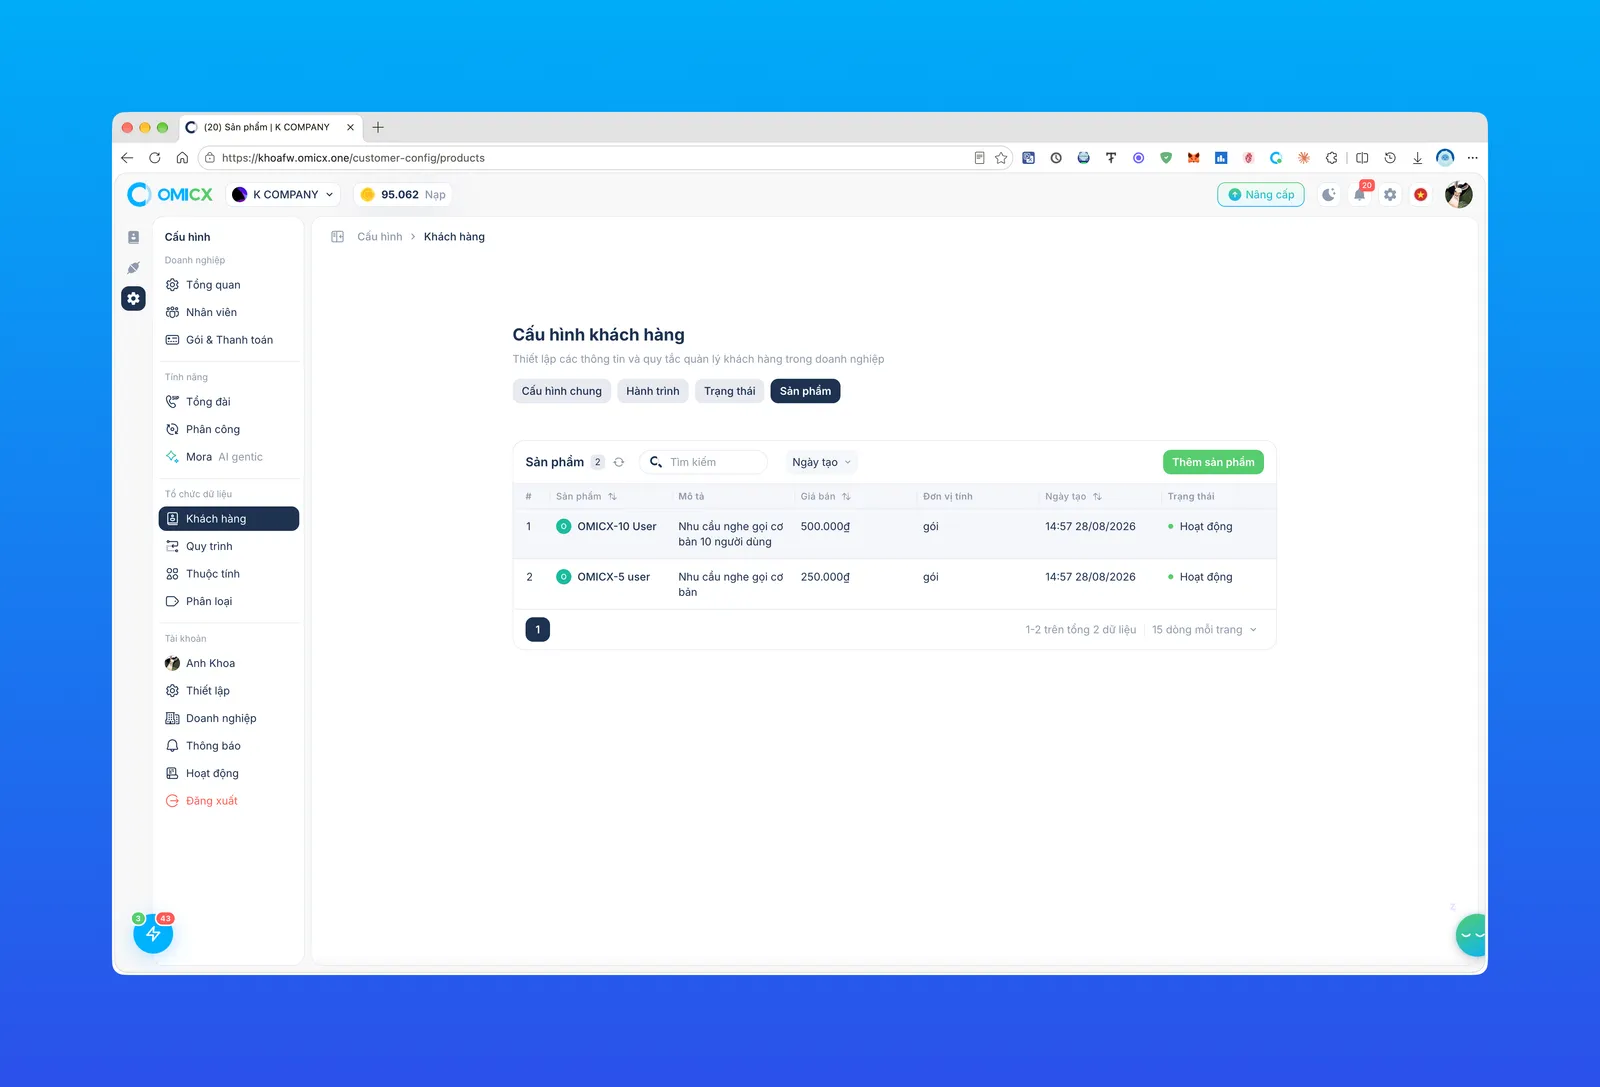This screenshot has width=1600, height=1087.
Task: Go to page 1 in pagination
Action: coord(538,630)
